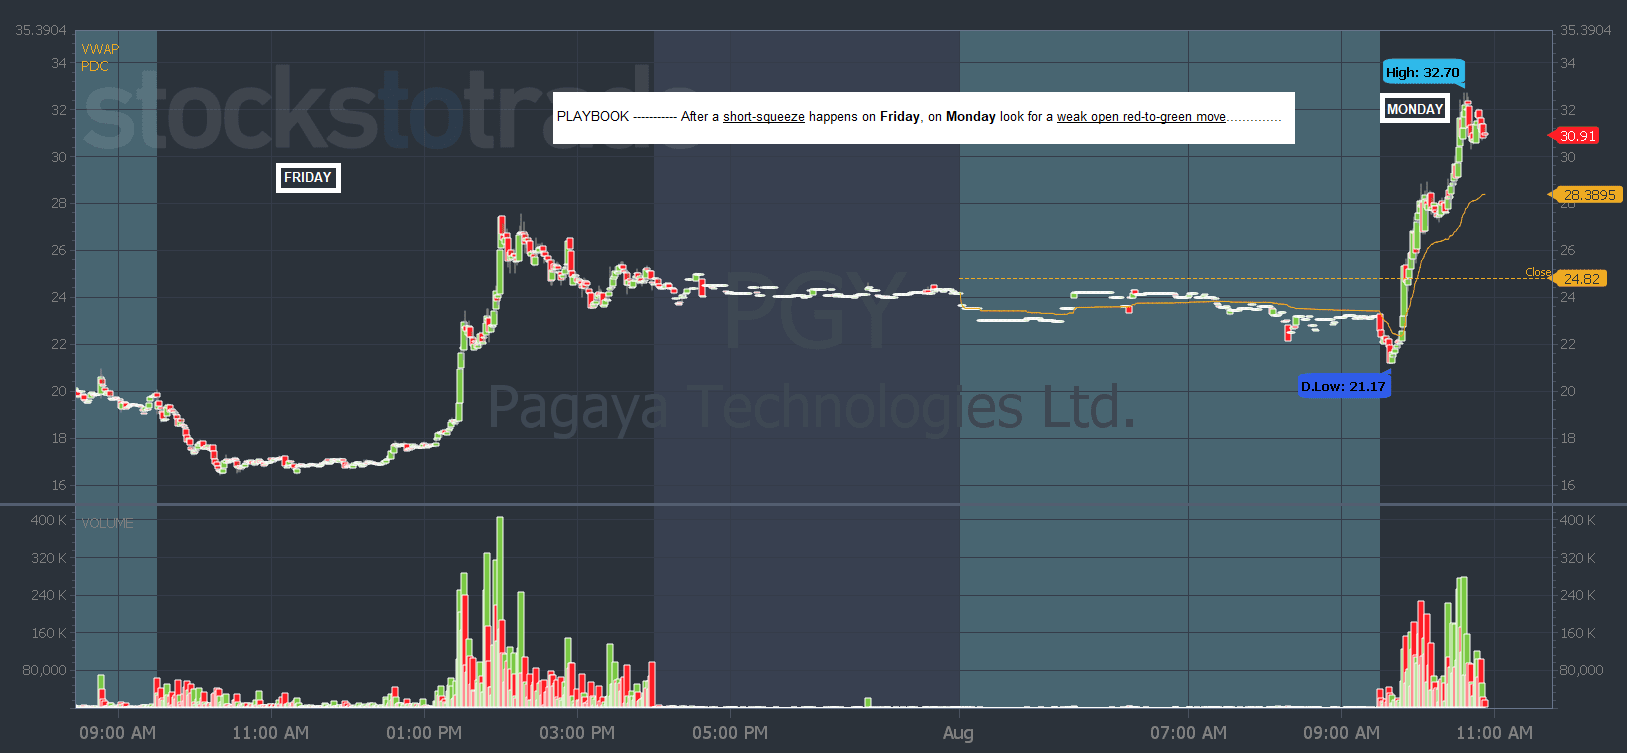Click the Close label near dashed line

pyautogui.click(x=1537, y=272)
